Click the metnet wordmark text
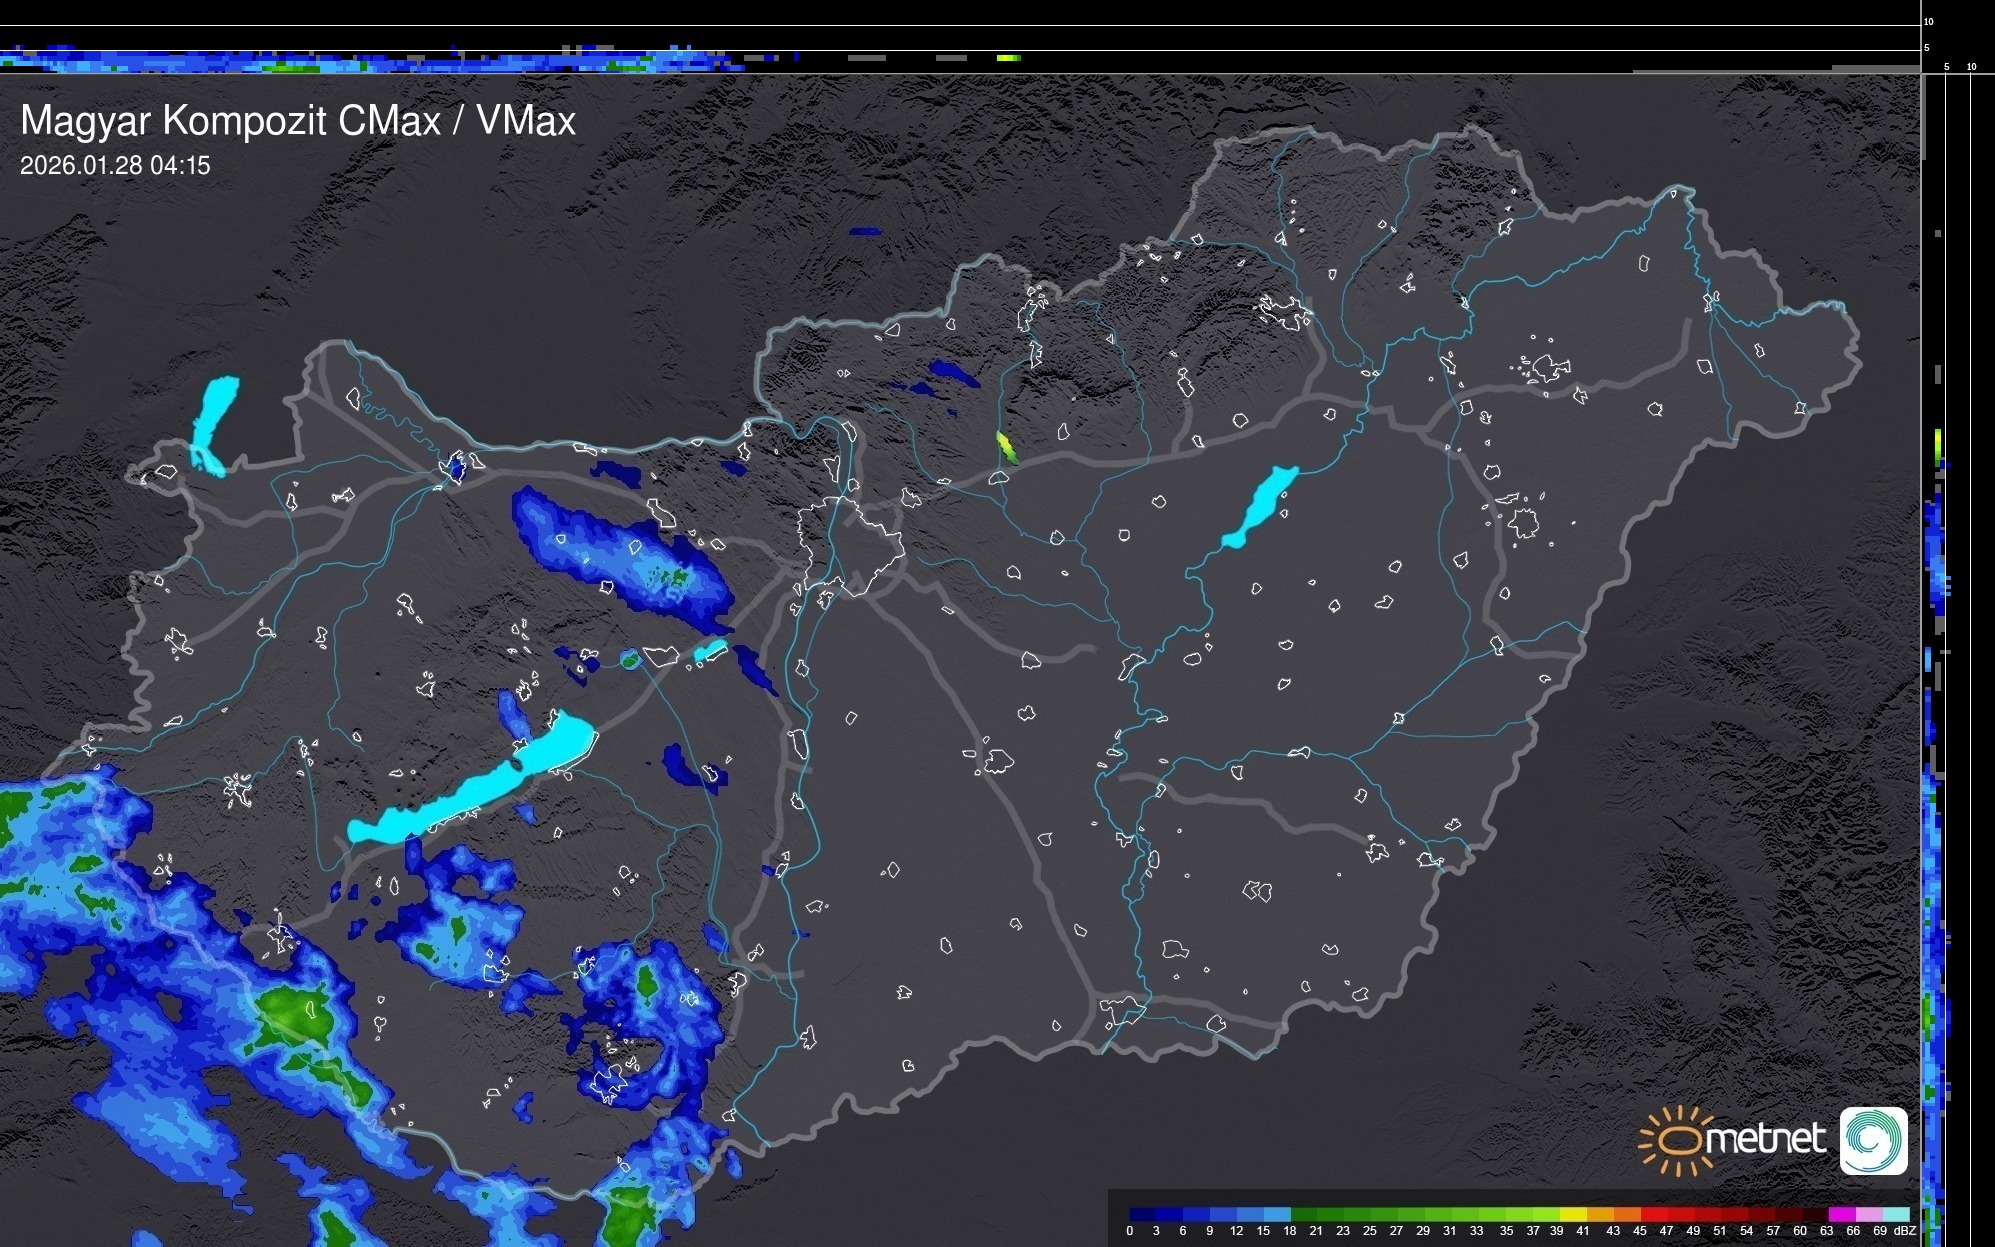The image size is (1995, 1247). (1765, 1139)
